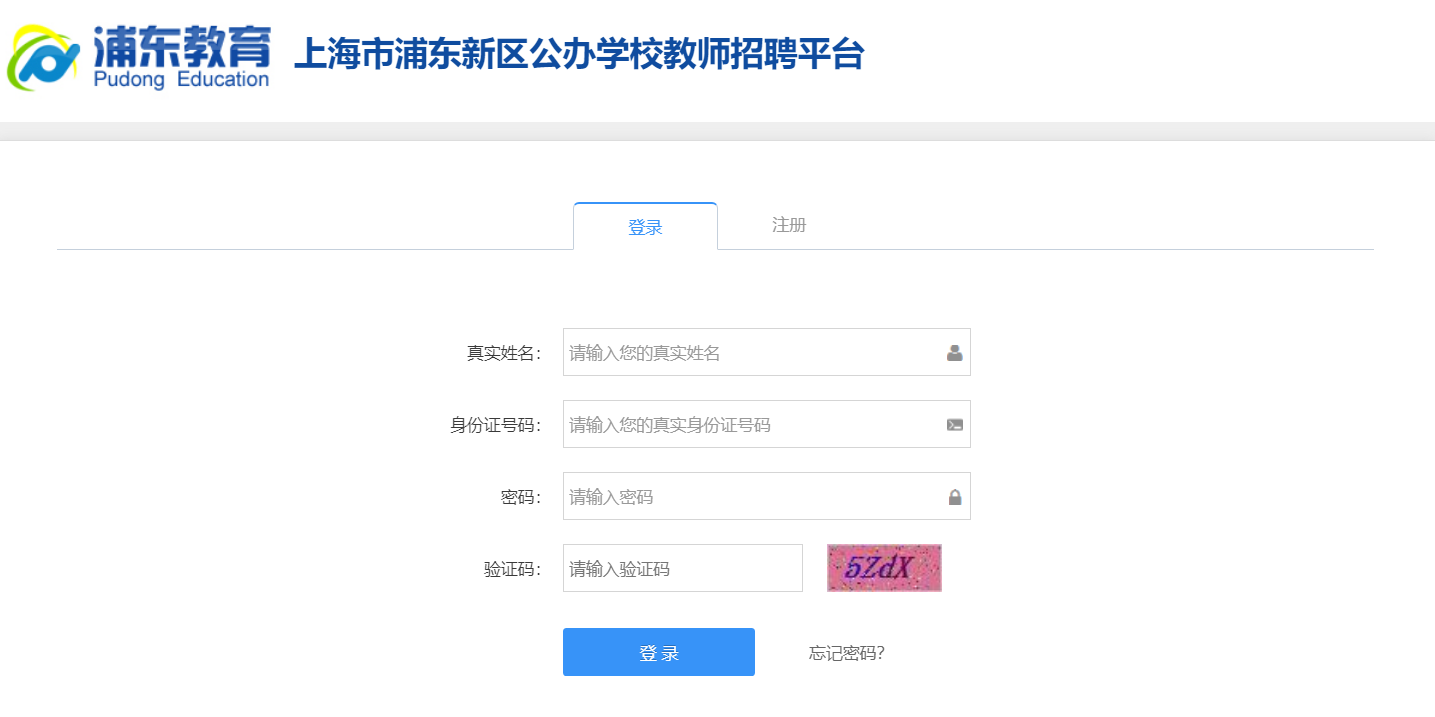
Task: Click the 验证码: field label
Action: click(512, 569)
